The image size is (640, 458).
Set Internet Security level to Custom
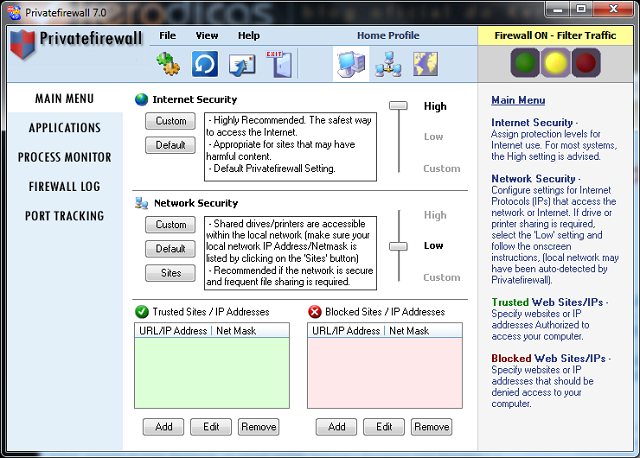[x=442, y=169]
